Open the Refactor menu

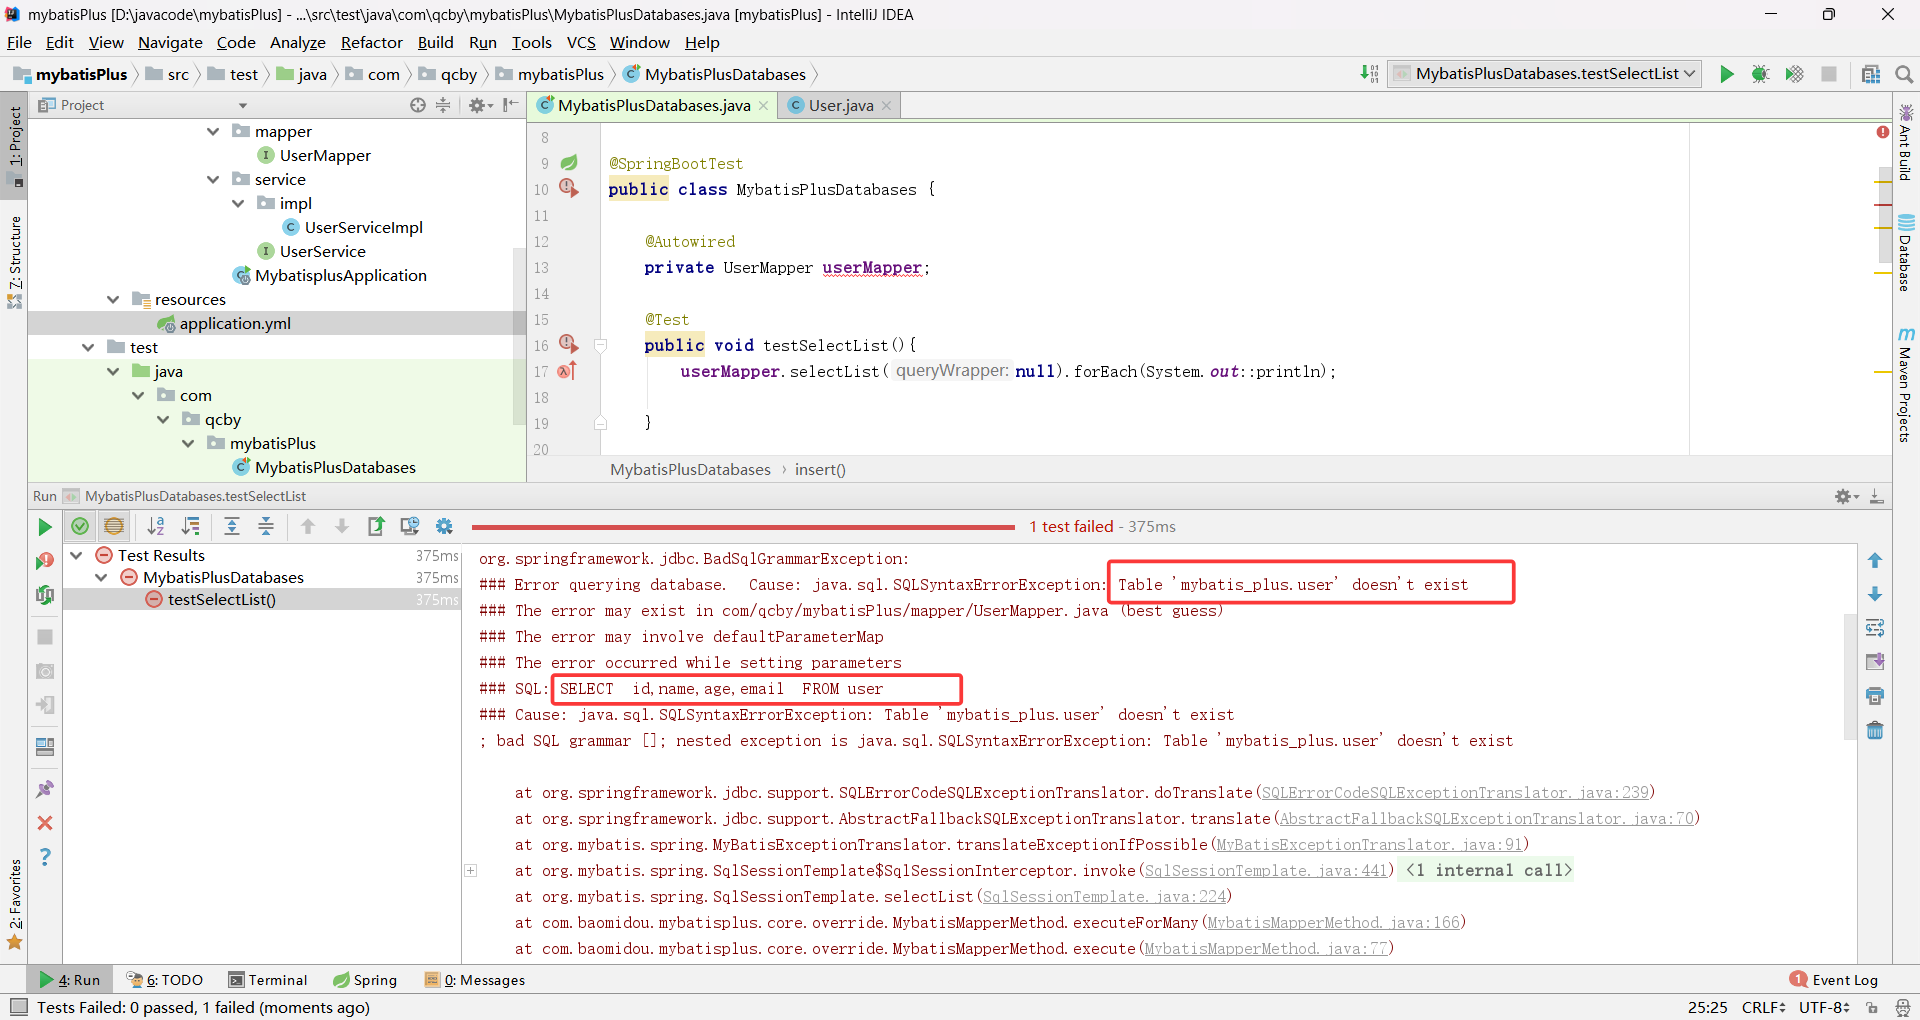tap(371, 42)
